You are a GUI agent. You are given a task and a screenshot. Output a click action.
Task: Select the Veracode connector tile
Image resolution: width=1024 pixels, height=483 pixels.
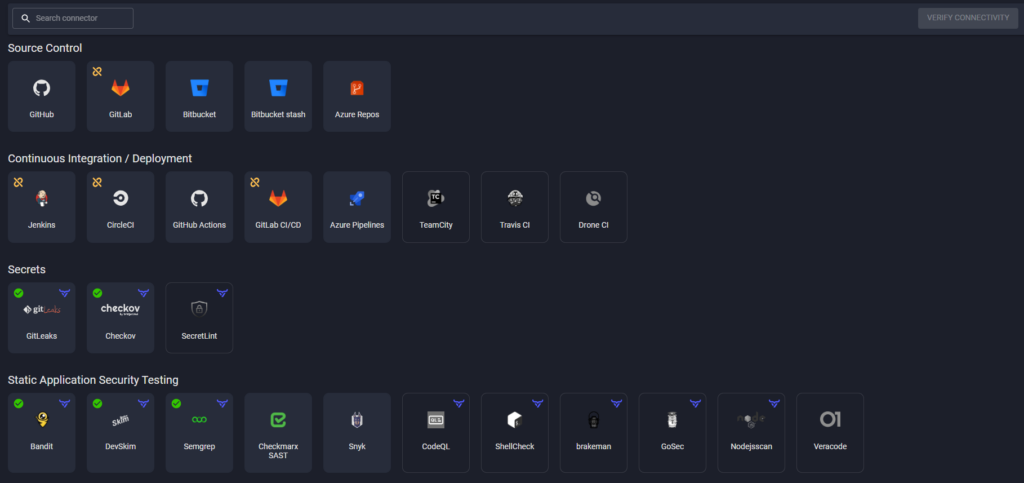coord(830,433)
